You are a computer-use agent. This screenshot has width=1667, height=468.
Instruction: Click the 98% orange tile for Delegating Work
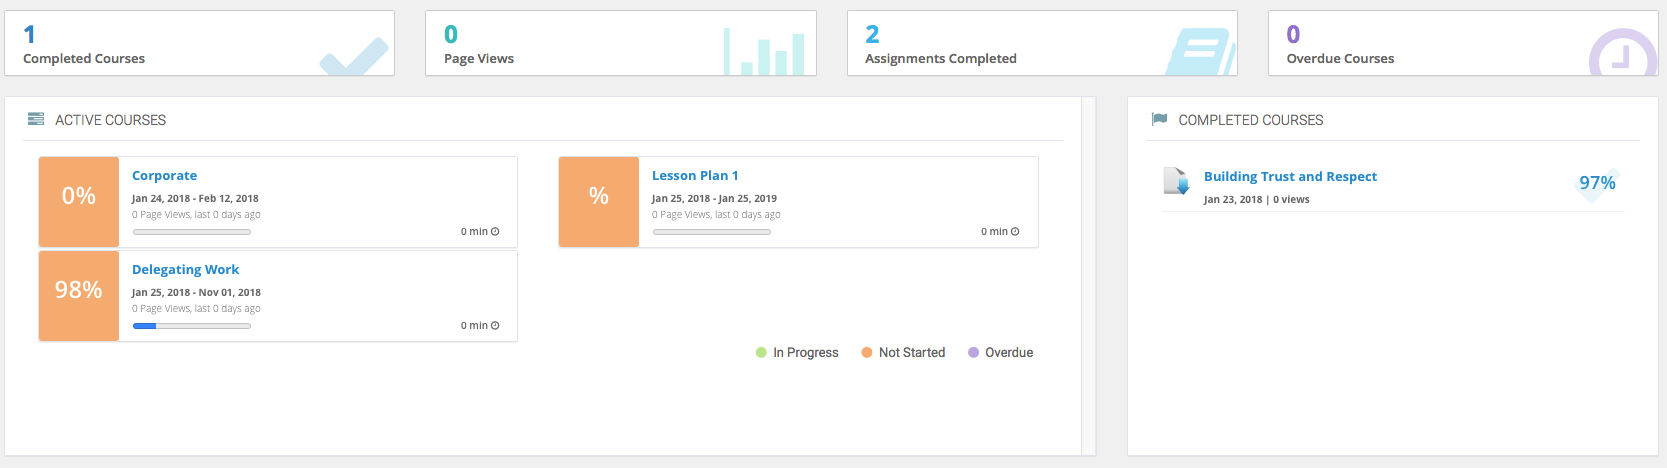point(79,296)
